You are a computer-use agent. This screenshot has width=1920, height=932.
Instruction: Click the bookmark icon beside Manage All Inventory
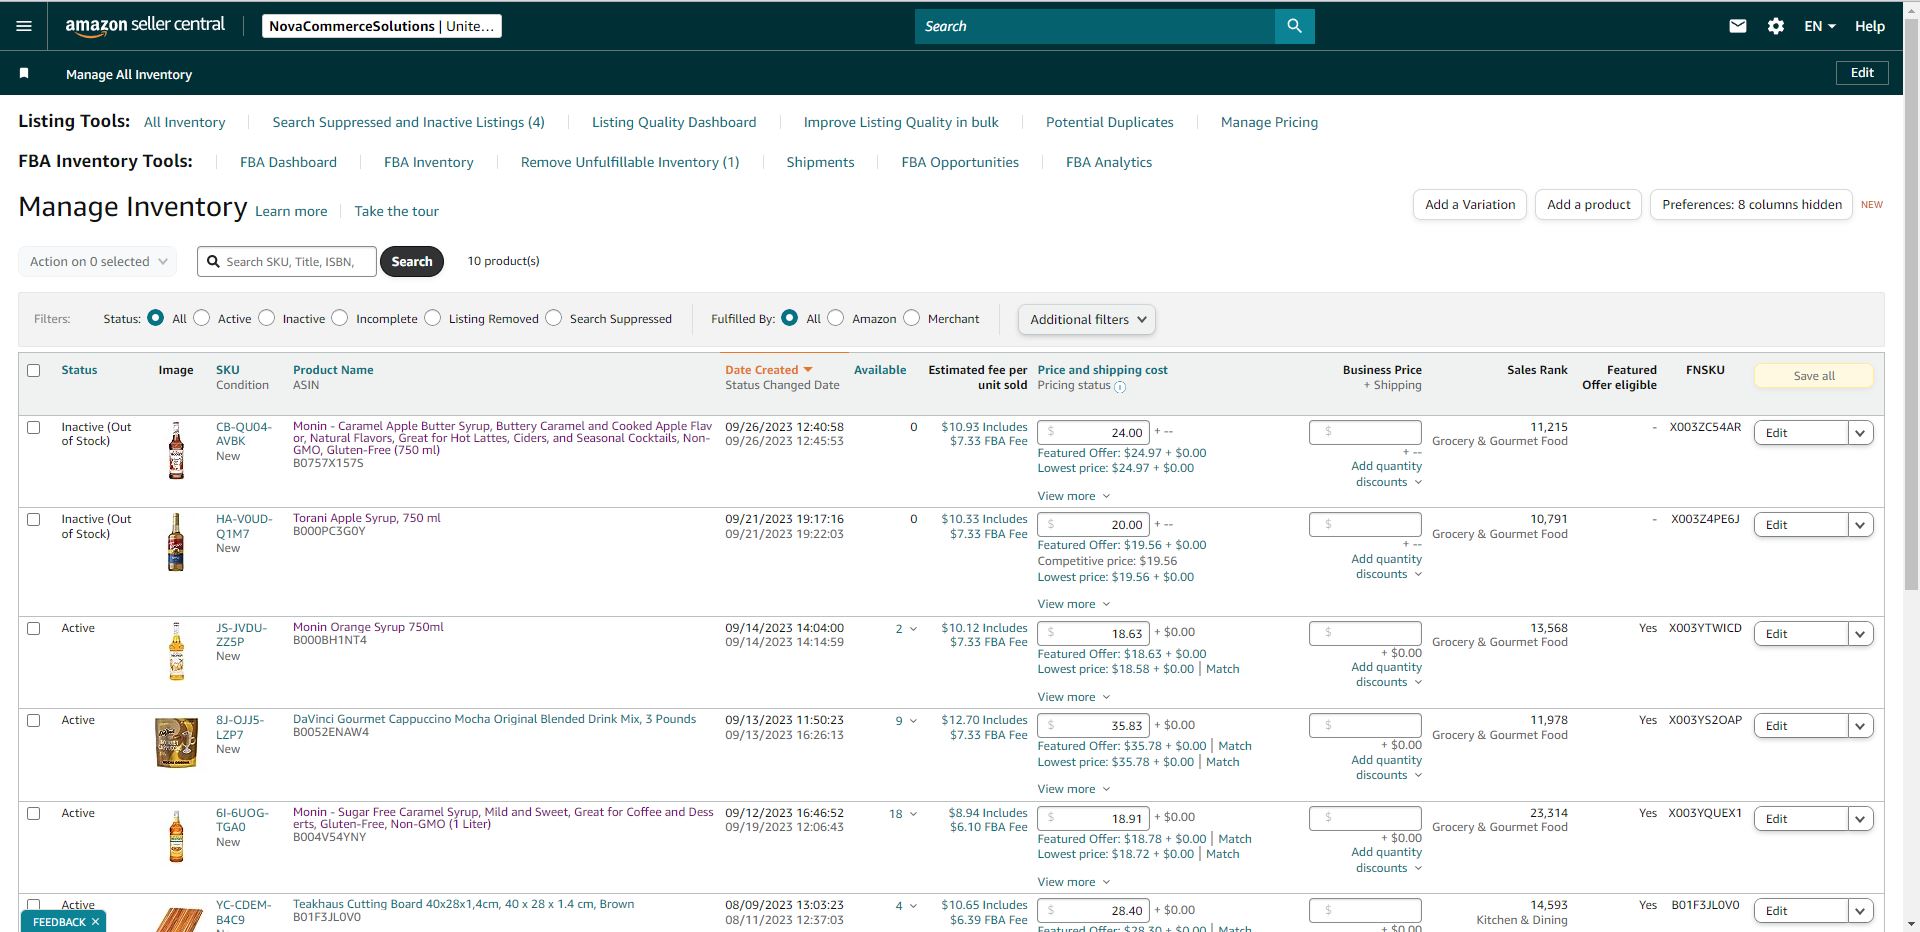pos(24,73)
